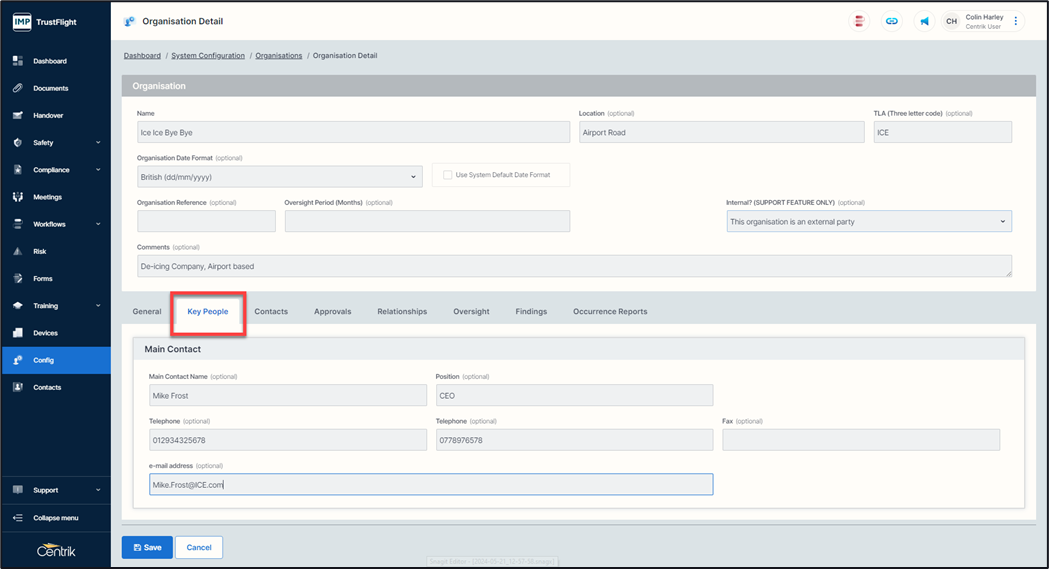This screenshot has width=1049, height=569.
Task: Open the Internal organisation type dropdown
Action: pos(868,221)
